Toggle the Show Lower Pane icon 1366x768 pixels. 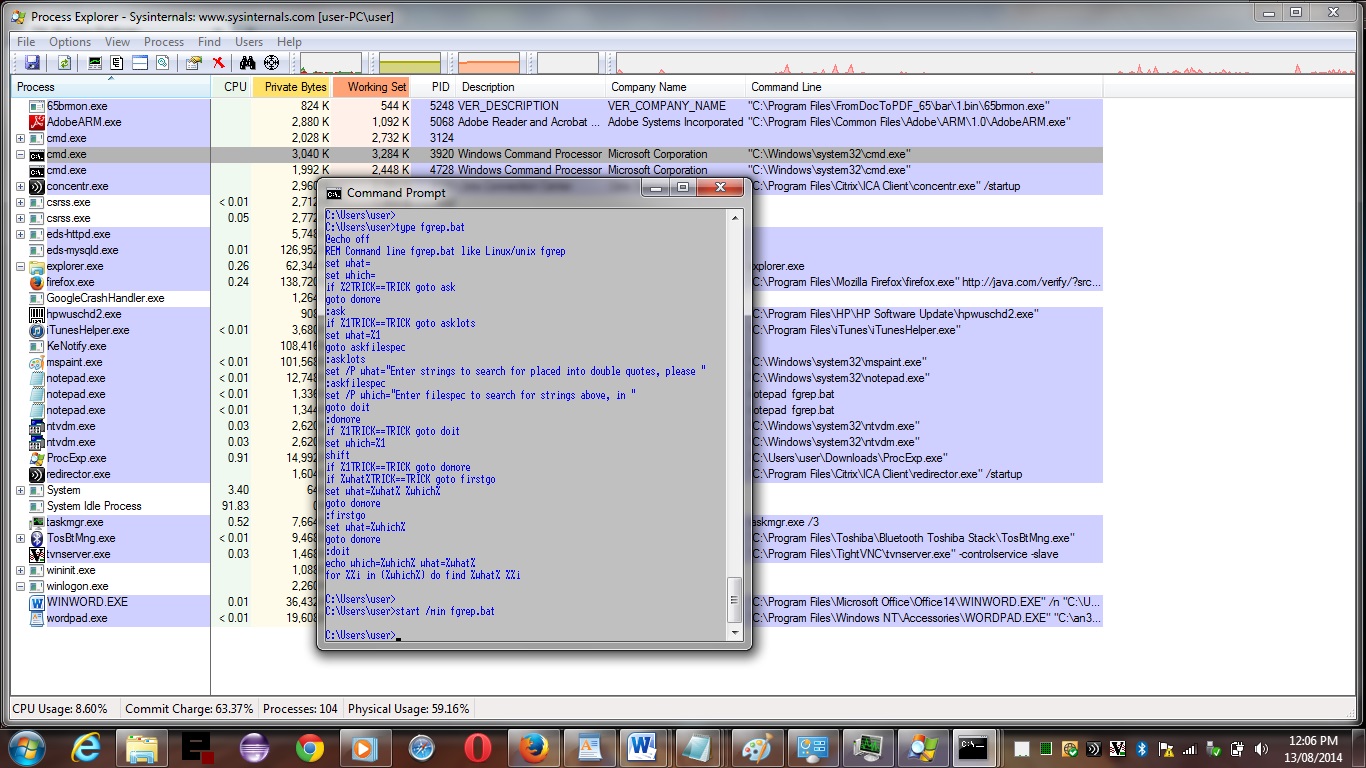tap(139, 63)
